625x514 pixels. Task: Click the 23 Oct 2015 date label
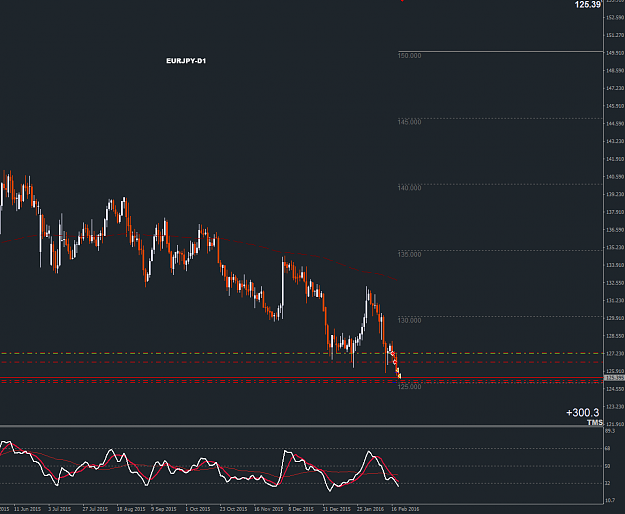(233, 509)
